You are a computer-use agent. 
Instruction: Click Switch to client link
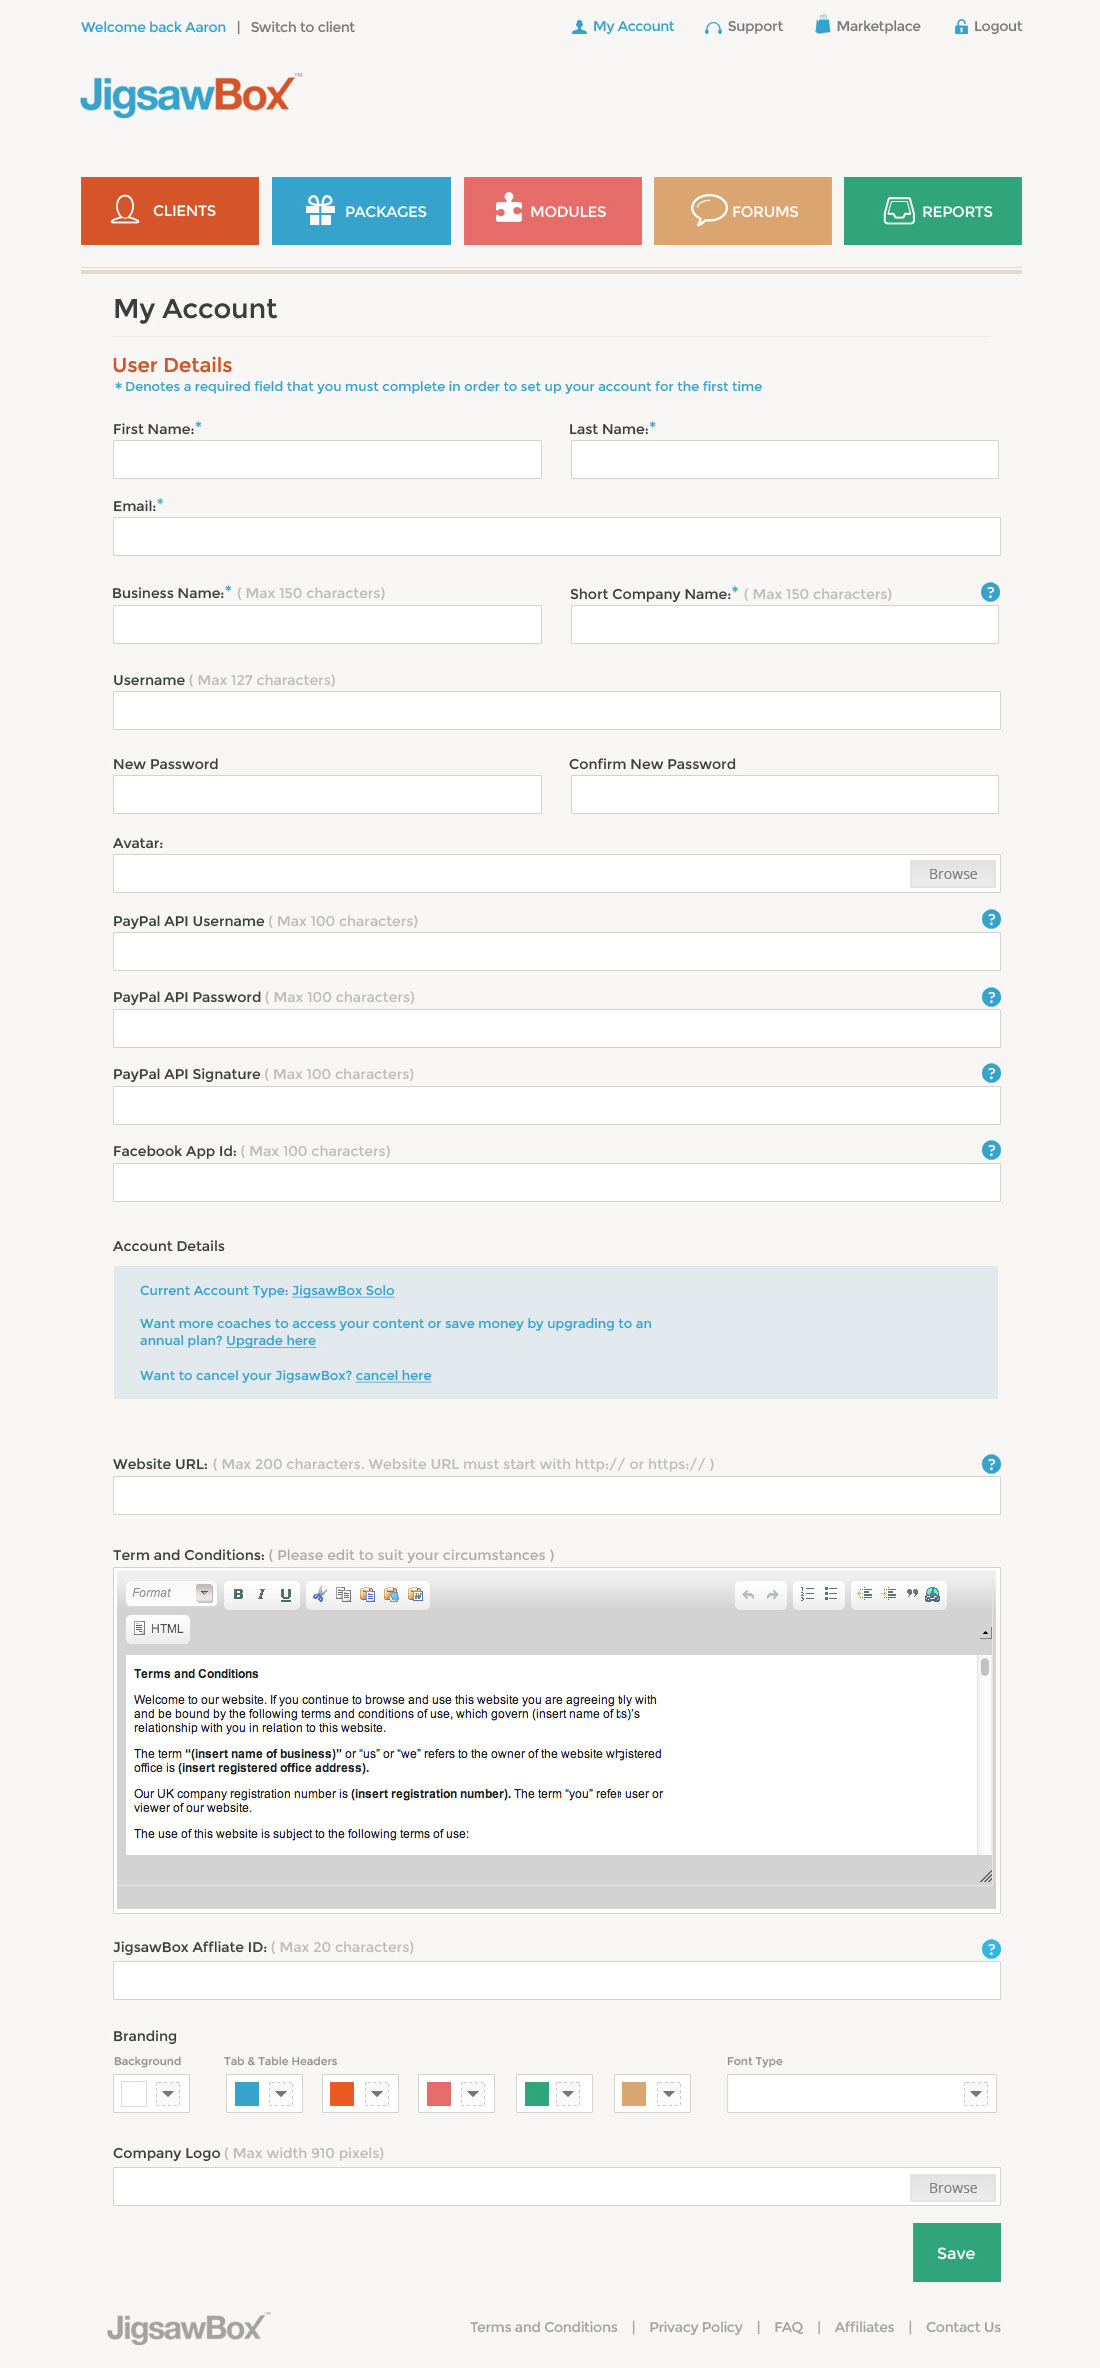(x=303, y=27)
